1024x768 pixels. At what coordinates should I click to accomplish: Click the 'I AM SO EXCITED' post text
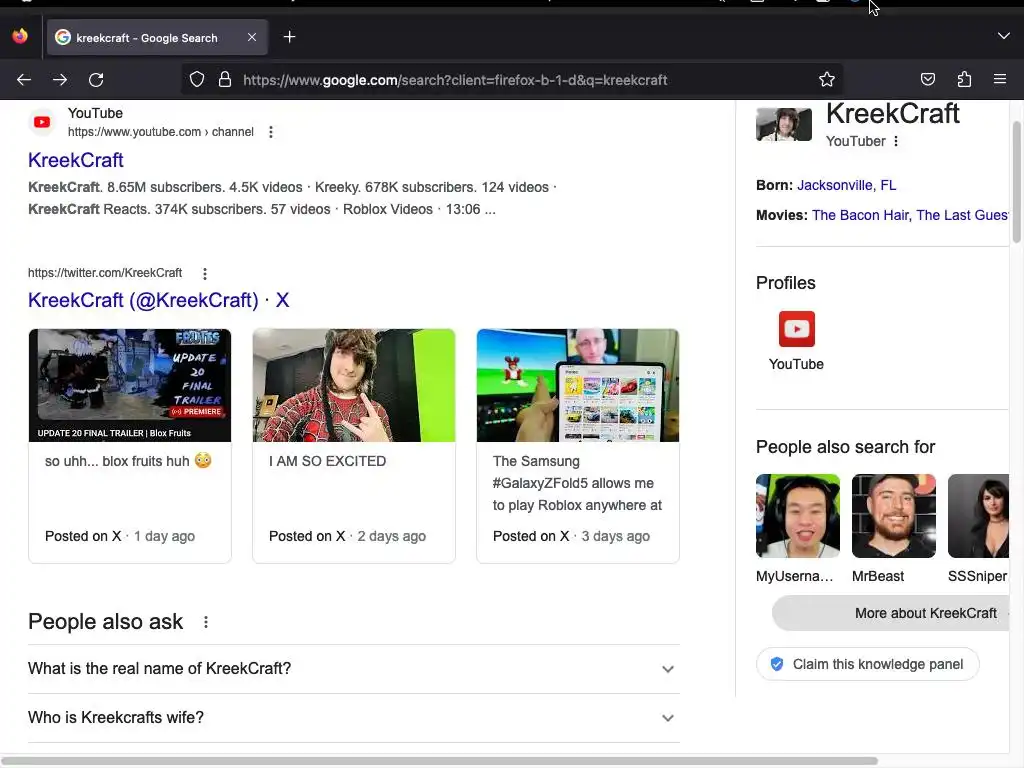[327, 461]
